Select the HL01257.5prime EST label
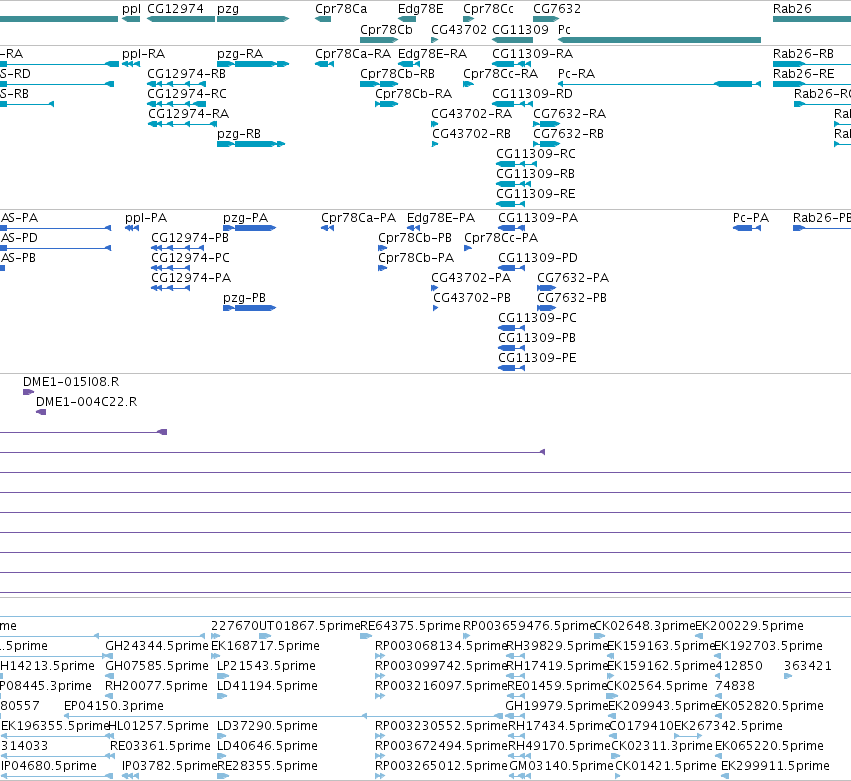 point(158,727)
